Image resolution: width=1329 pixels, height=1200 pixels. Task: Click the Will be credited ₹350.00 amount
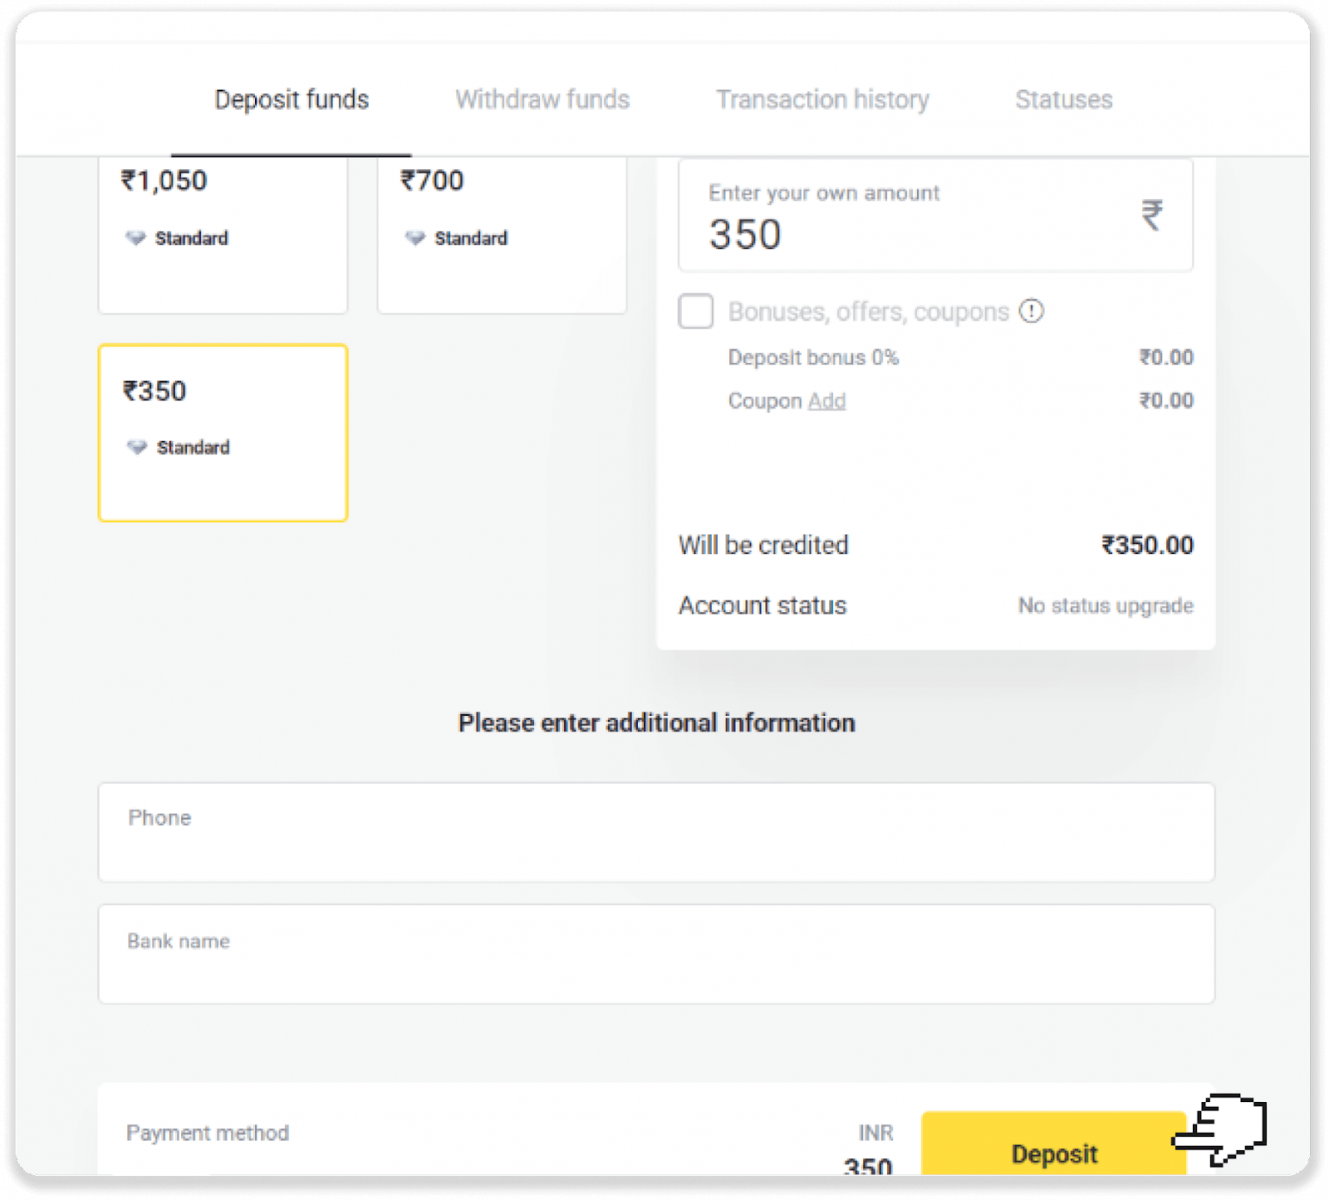(1147, 545)
